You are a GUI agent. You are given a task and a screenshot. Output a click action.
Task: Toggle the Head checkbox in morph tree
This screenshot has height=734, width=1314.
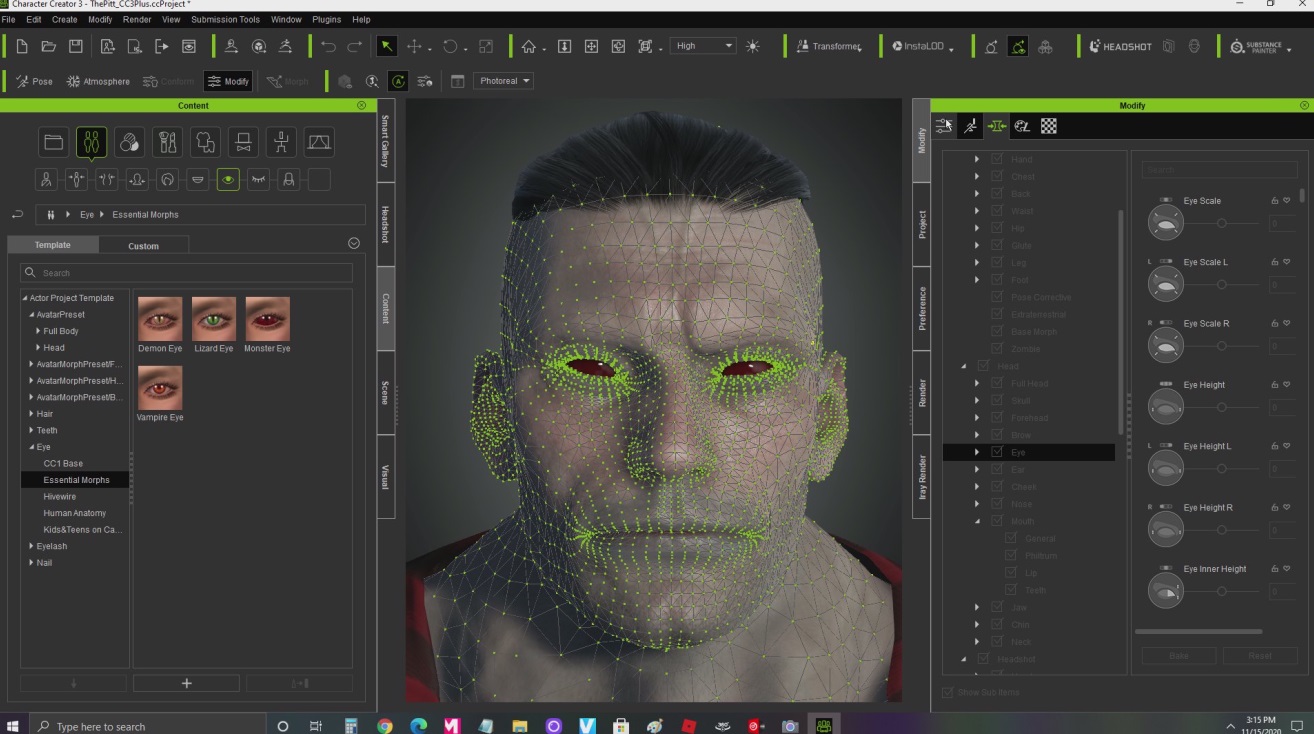[983, 366]
